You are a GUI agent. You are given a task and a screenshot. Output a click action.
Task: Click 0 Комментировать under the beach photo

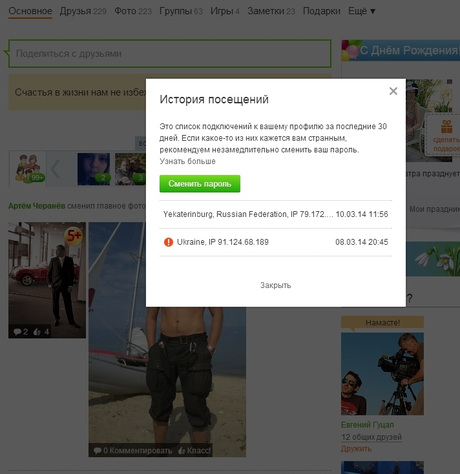click(x=133, y=451)
